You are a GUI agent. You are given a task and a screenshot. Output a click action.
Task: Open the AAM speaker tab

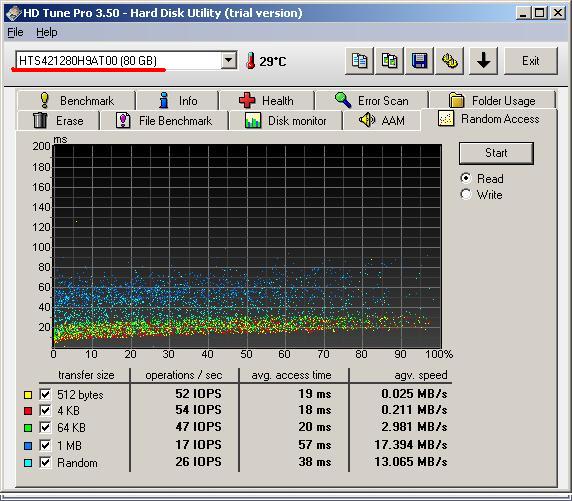click(382, 120)
